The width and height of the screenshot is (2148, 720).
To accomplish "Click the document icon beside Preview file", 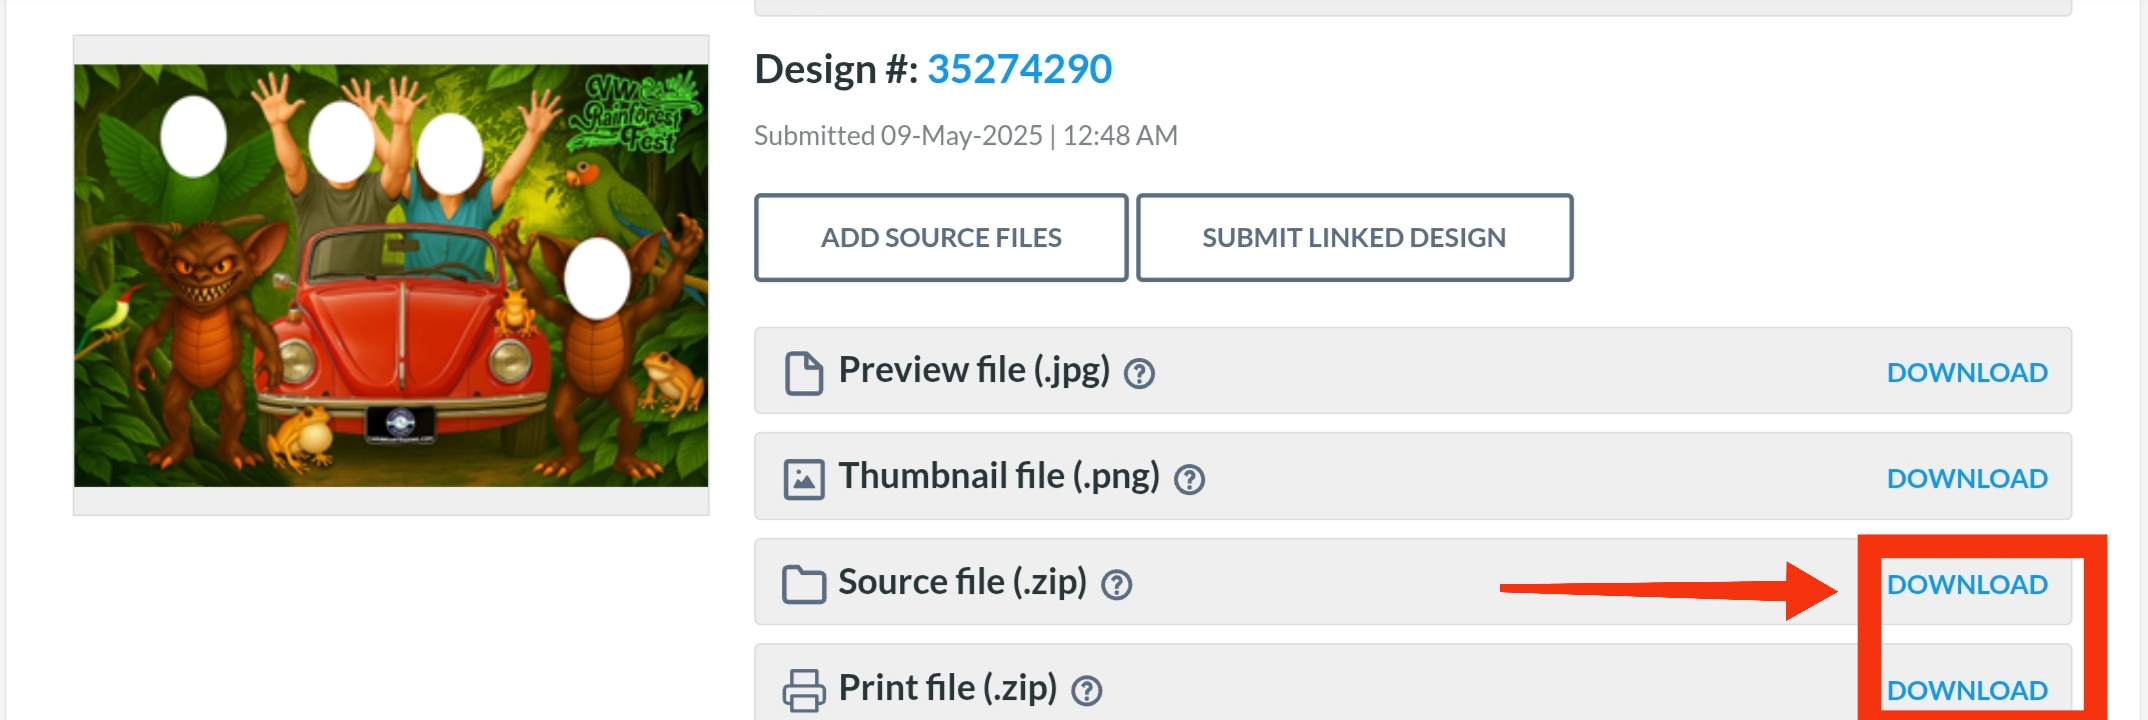I will pyautogui.click(x=803, y=373).
